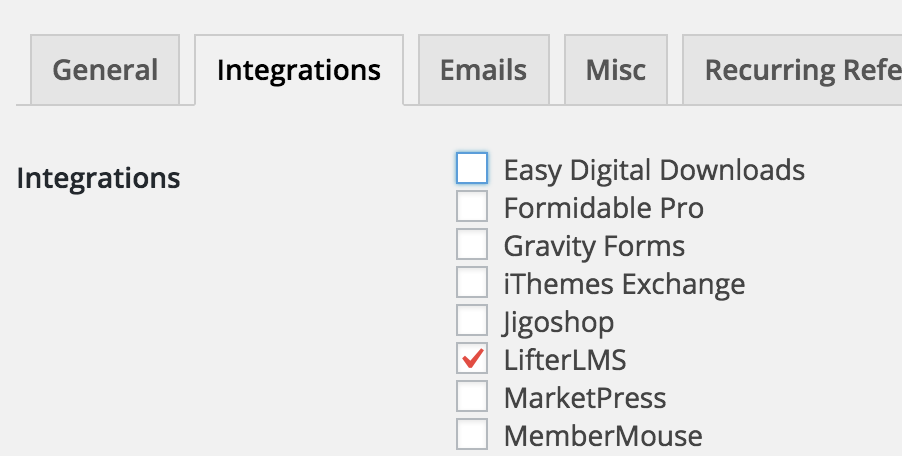902x456 pixels.
Task: Enable the Easy Digital Downloads checkbox
Action: [x=472, y=168]
